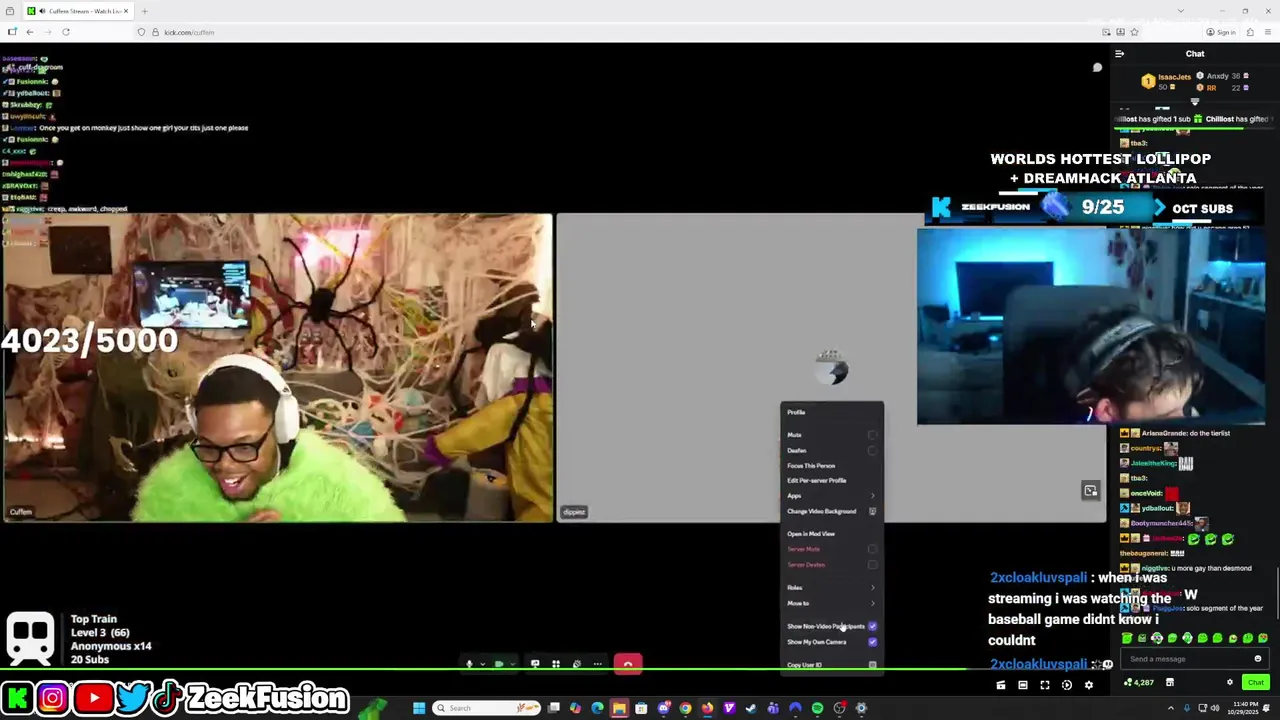Viewport: 1280px width, 720px height.
Task: Click the Windows taskbar search box
Action: (x=486, y=708)
